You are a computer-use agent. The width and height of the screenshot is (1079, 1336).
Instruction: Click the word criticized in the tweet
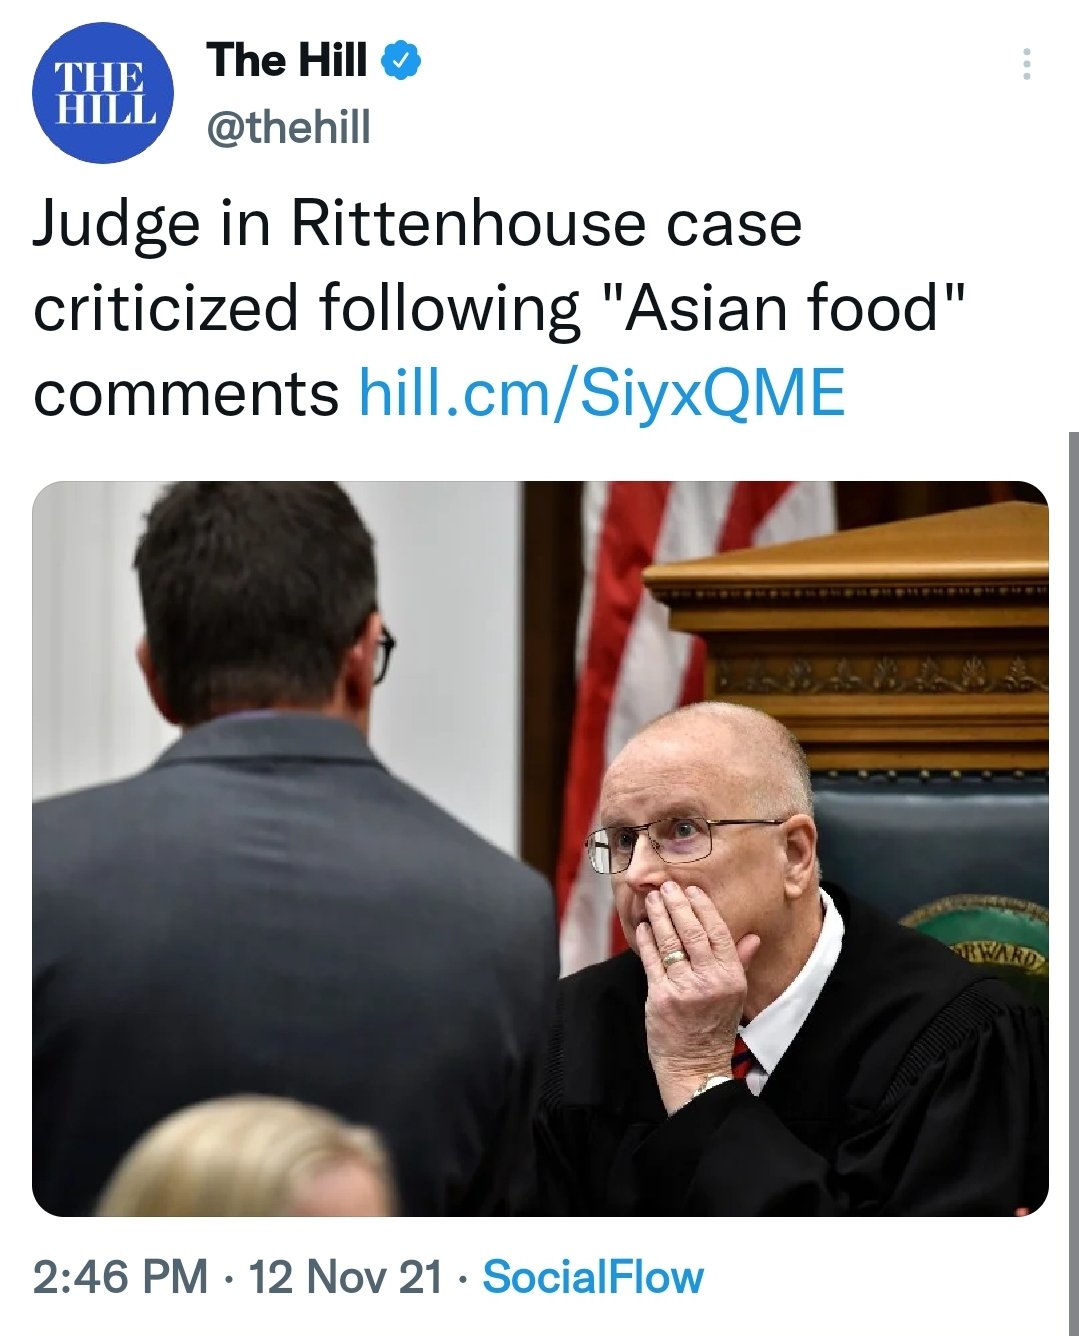166,308
